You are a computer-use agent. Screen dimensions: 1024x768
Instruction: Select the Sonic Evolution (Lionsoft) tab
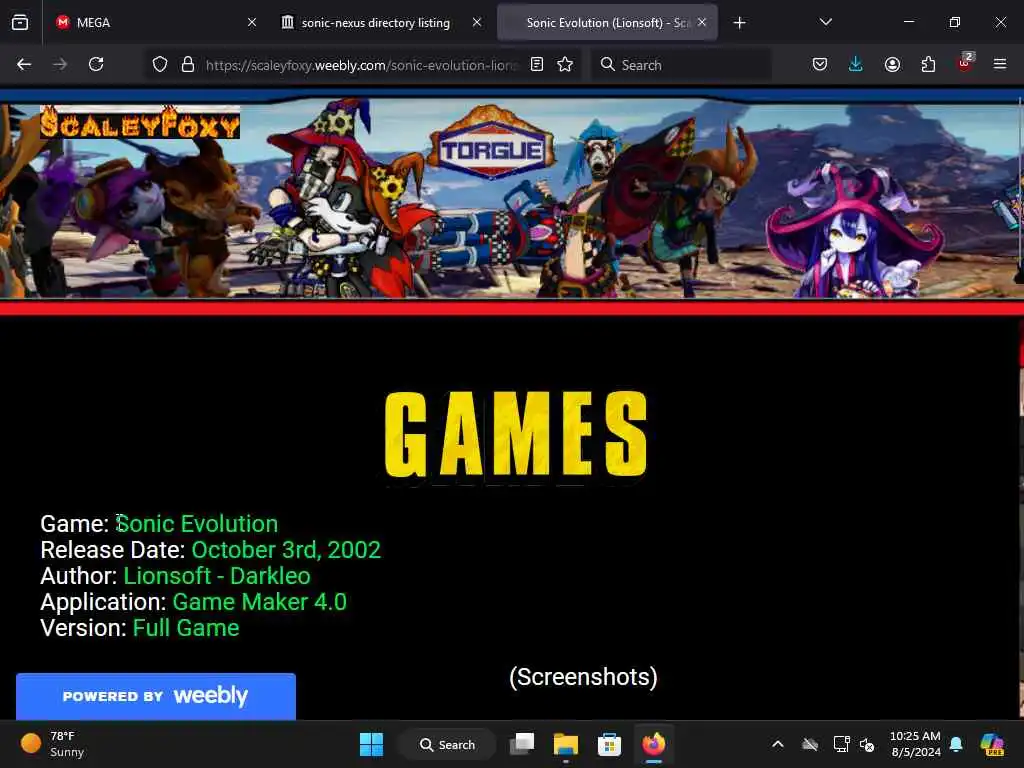point(607,23)
